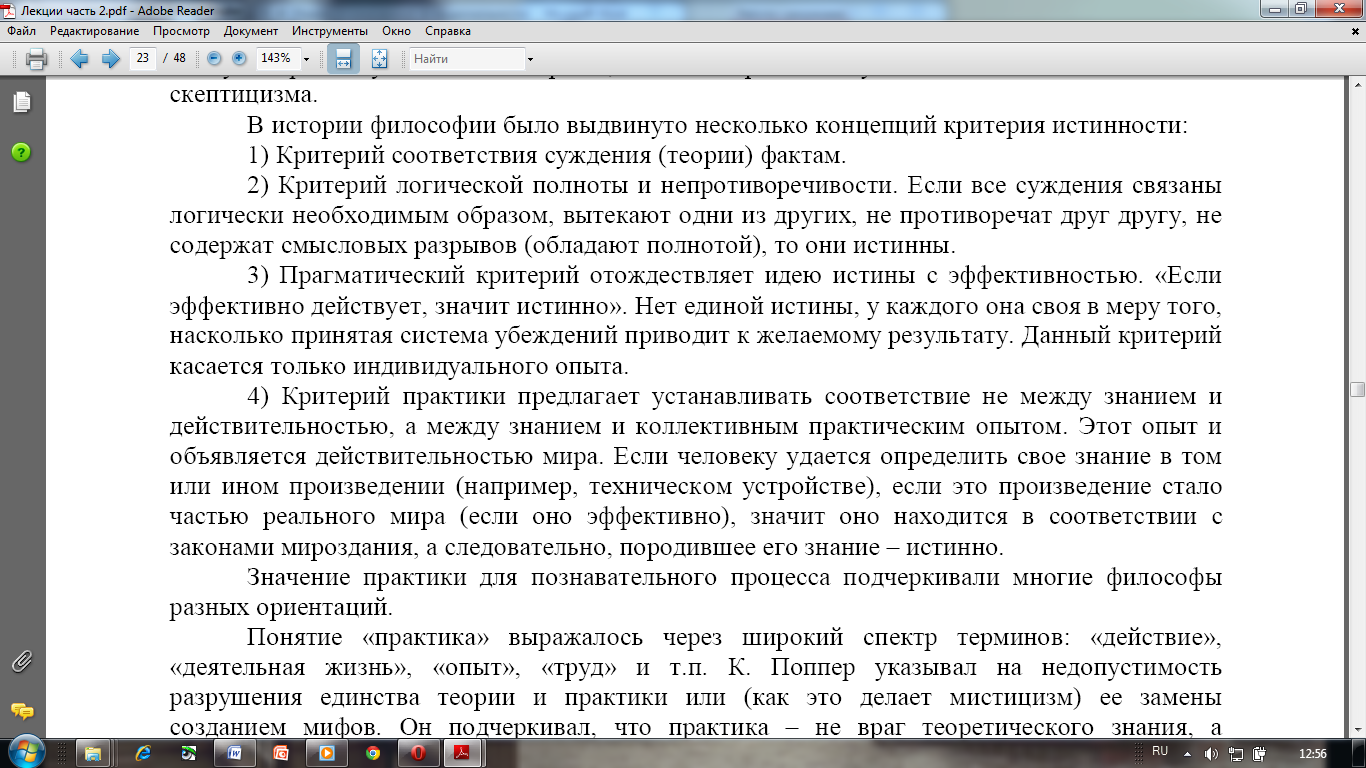
Task: Open the Редактирование menu
Action: coord(96,31)
